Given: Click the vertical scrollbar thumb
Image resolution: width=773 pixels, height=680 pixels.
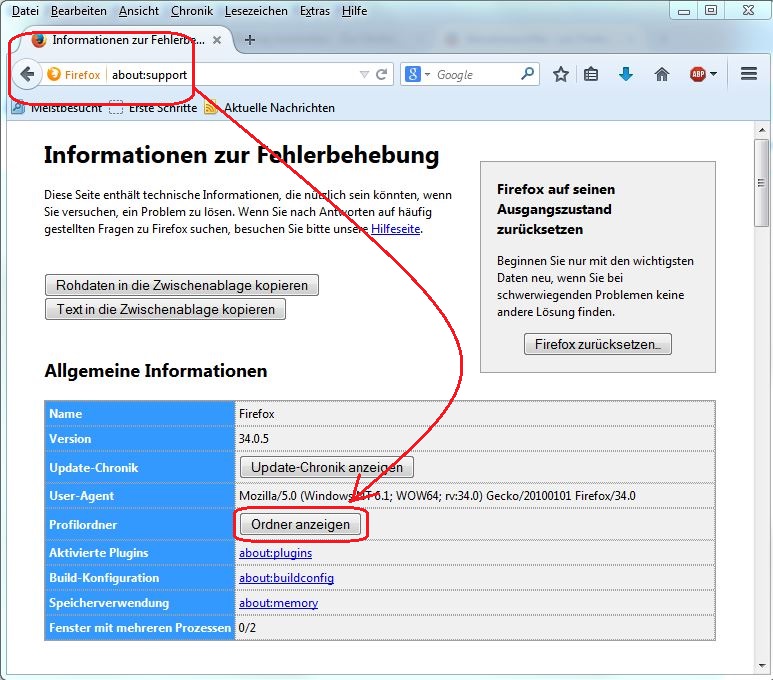Looking at the screenshot, I should coord(762,183).
